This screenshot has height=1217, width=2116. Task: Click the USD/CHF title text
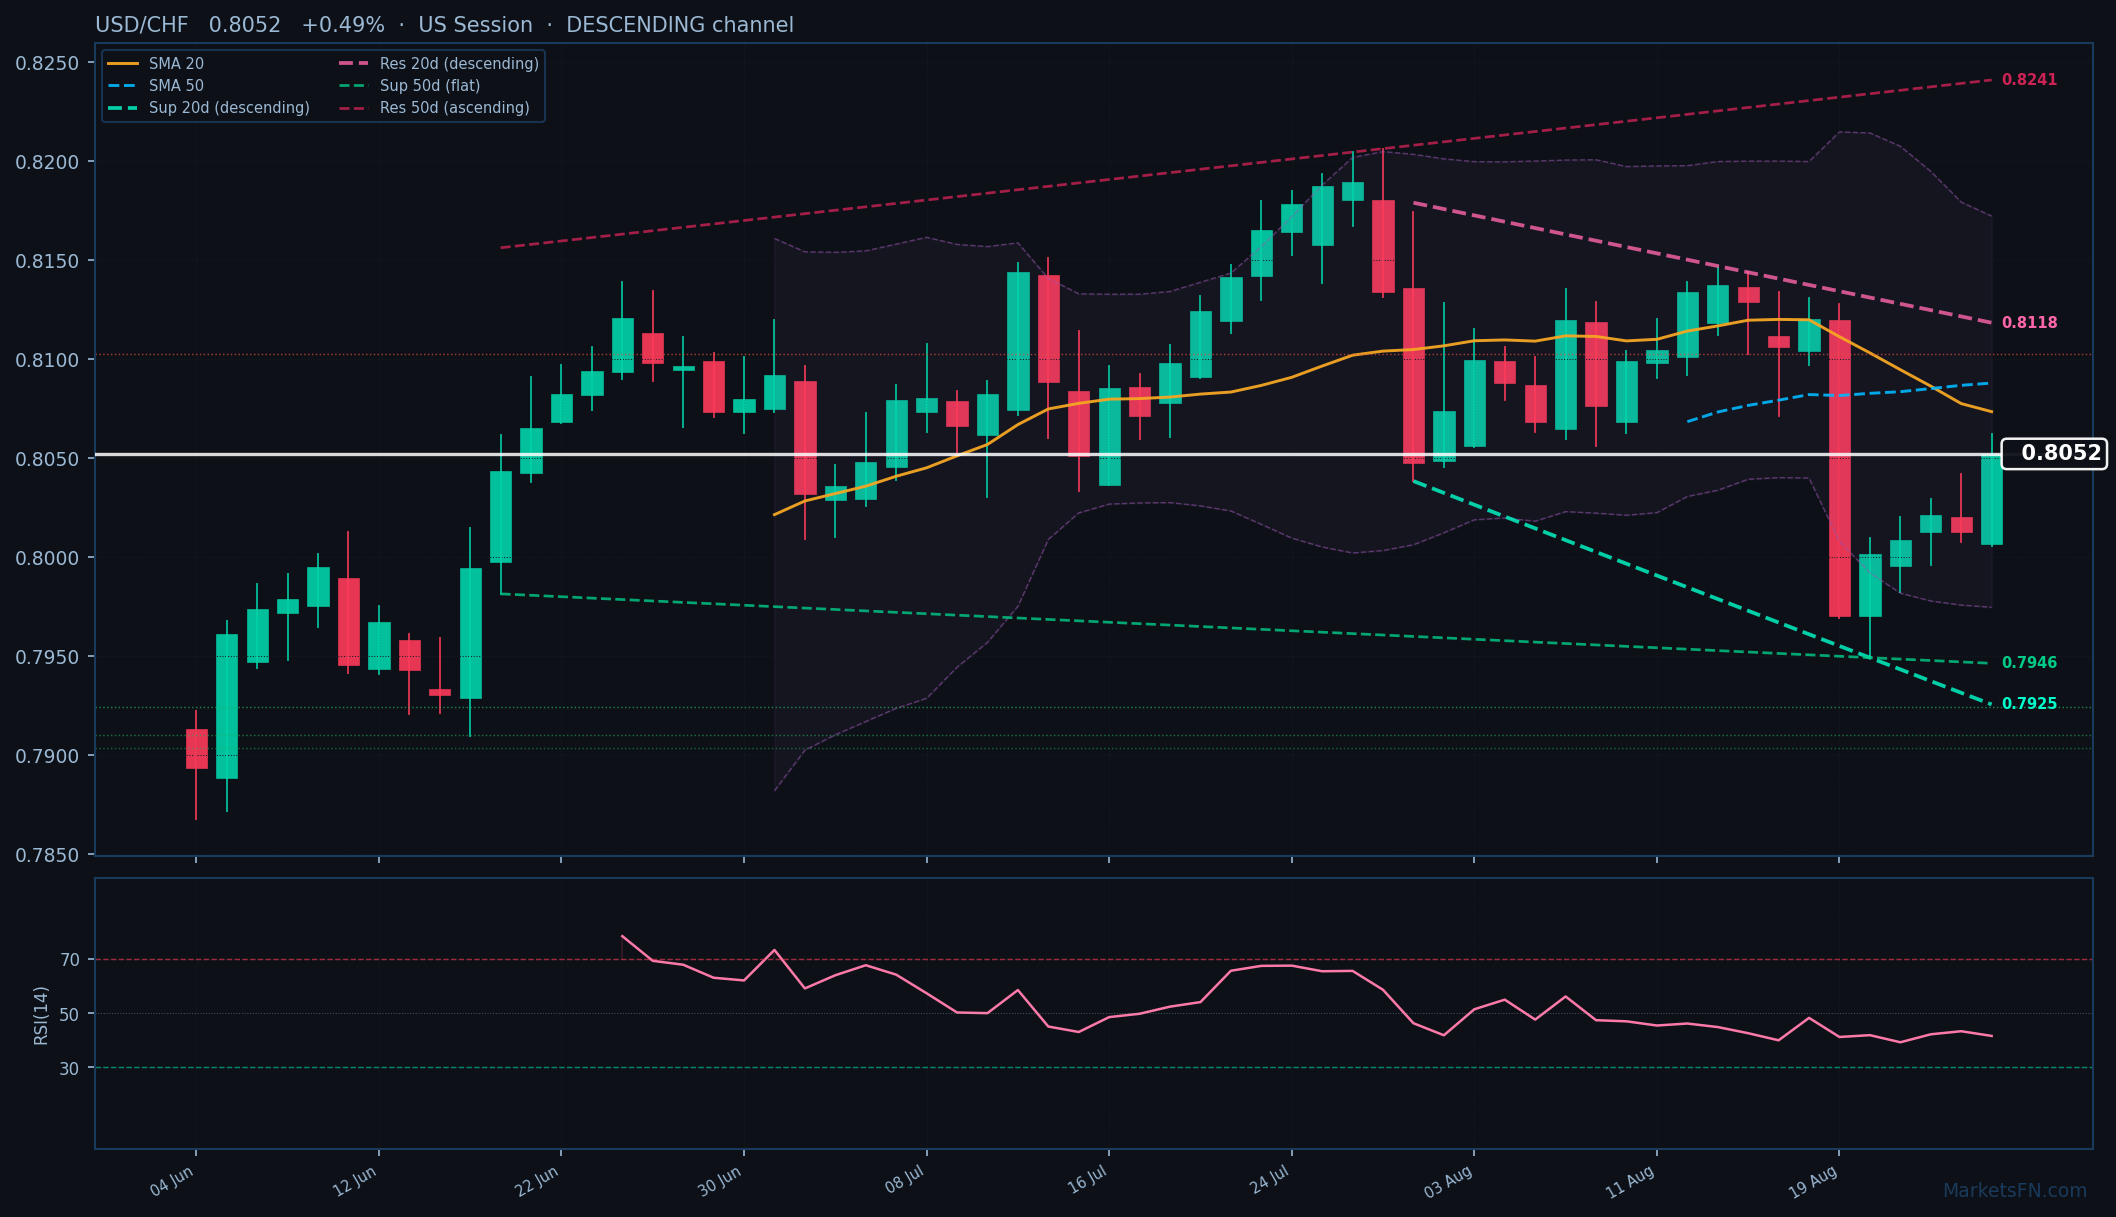coord(142,25)
